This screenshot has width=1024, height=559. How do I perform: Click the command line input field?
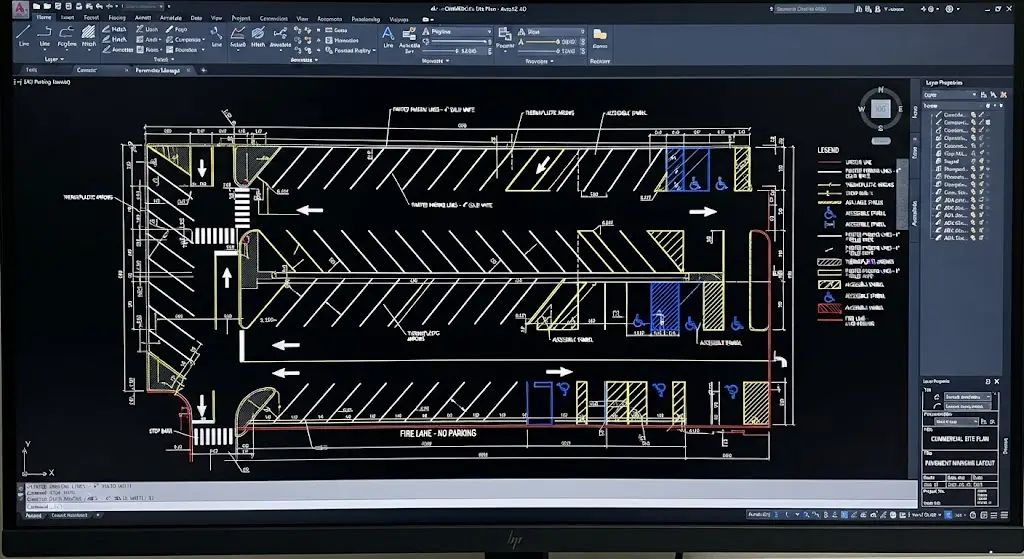pos(470,507)
